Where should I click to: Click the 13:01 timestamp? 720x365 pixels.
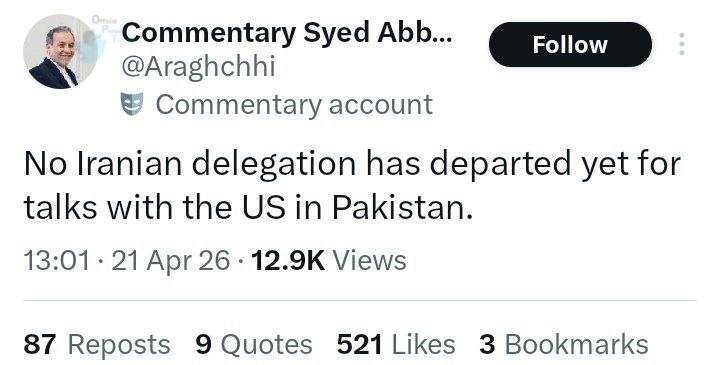click(56, 260)
